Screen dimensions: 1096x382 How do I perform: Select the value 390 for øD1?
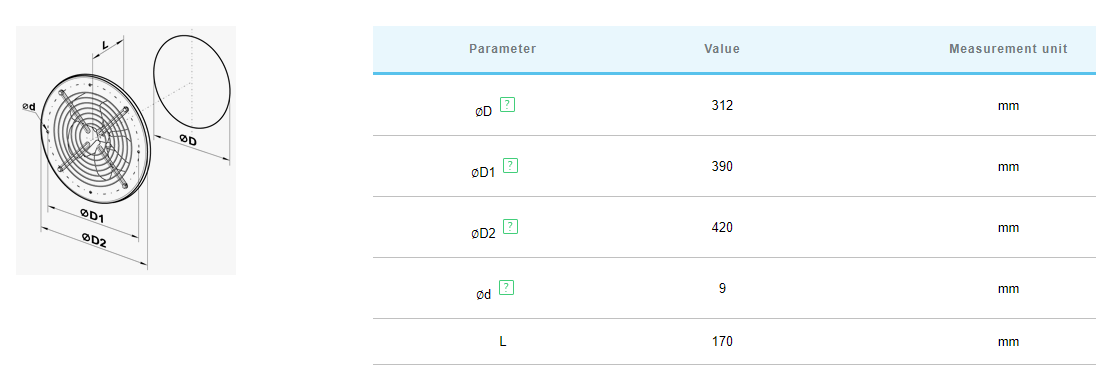click(722, 167)
